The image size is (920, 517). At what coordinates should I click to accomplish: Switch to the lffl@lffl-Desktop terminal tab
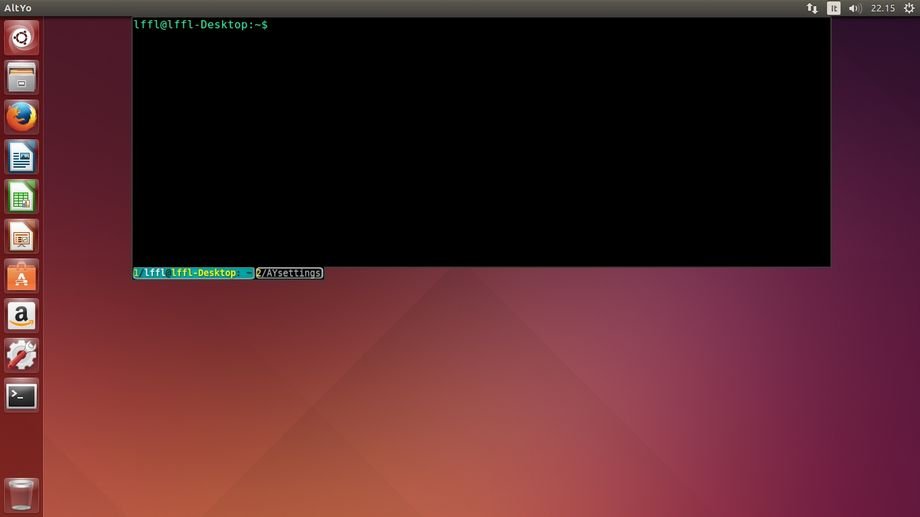pos(193,273)
